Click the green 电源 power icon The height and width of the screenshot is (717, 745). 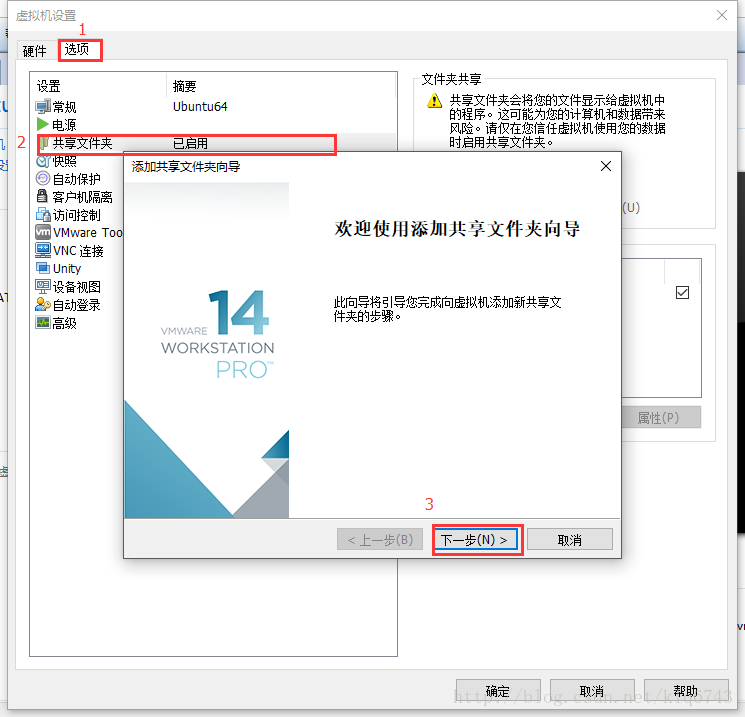43,125
